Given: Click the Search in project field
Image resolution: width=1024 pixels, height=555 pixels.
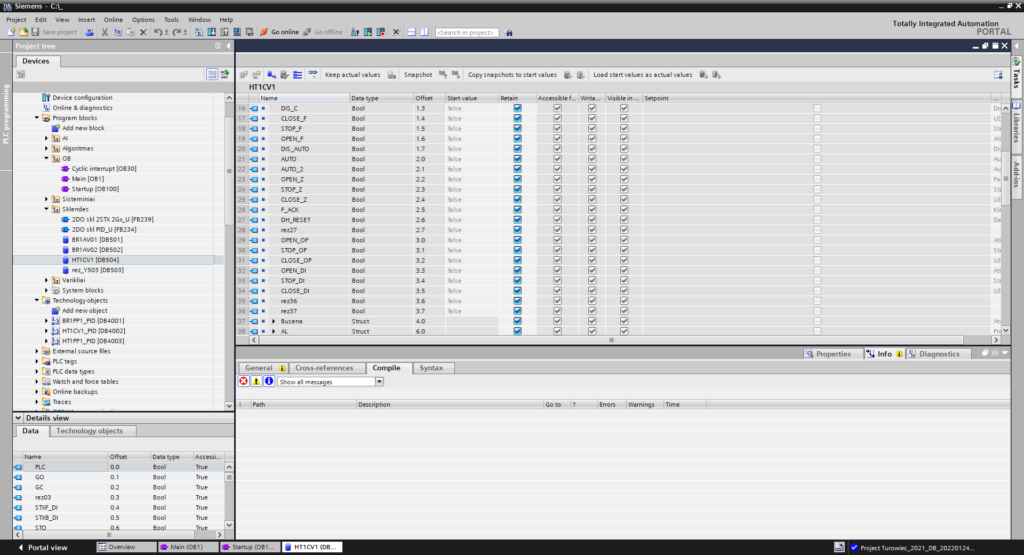Looking at the screenshot, I should point(467,32).
